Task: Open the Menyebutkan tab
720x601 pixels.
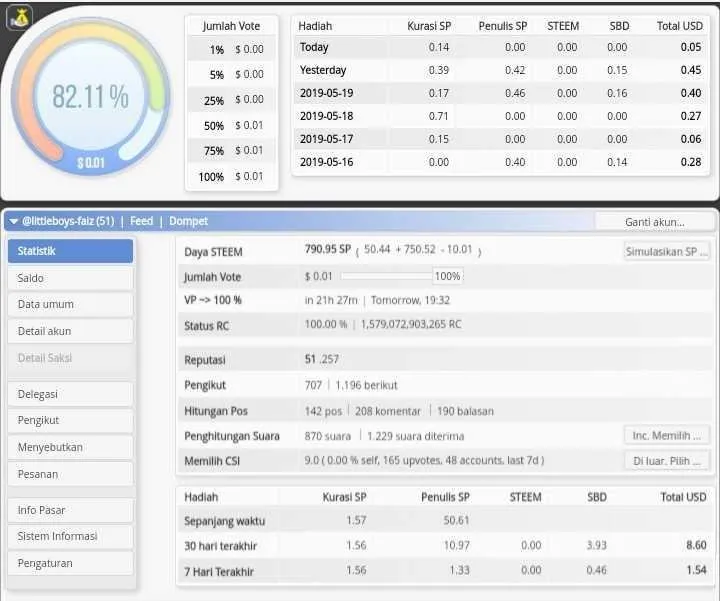Action: click(70, 448)
